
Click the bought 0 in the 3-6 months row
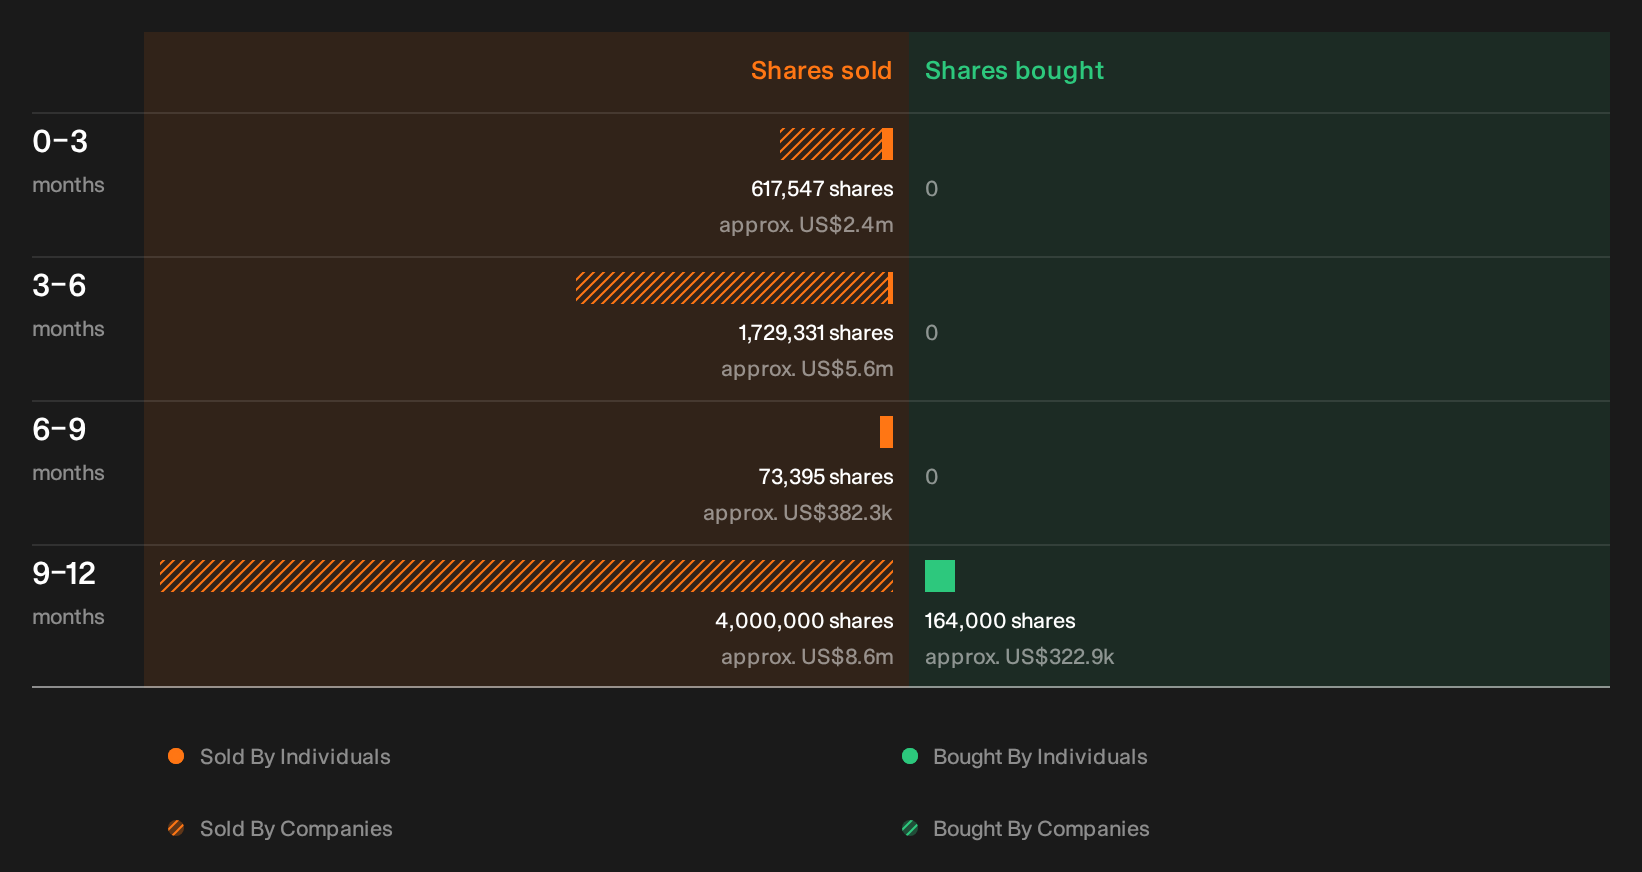pyautogui.click(x=931, y=333)
